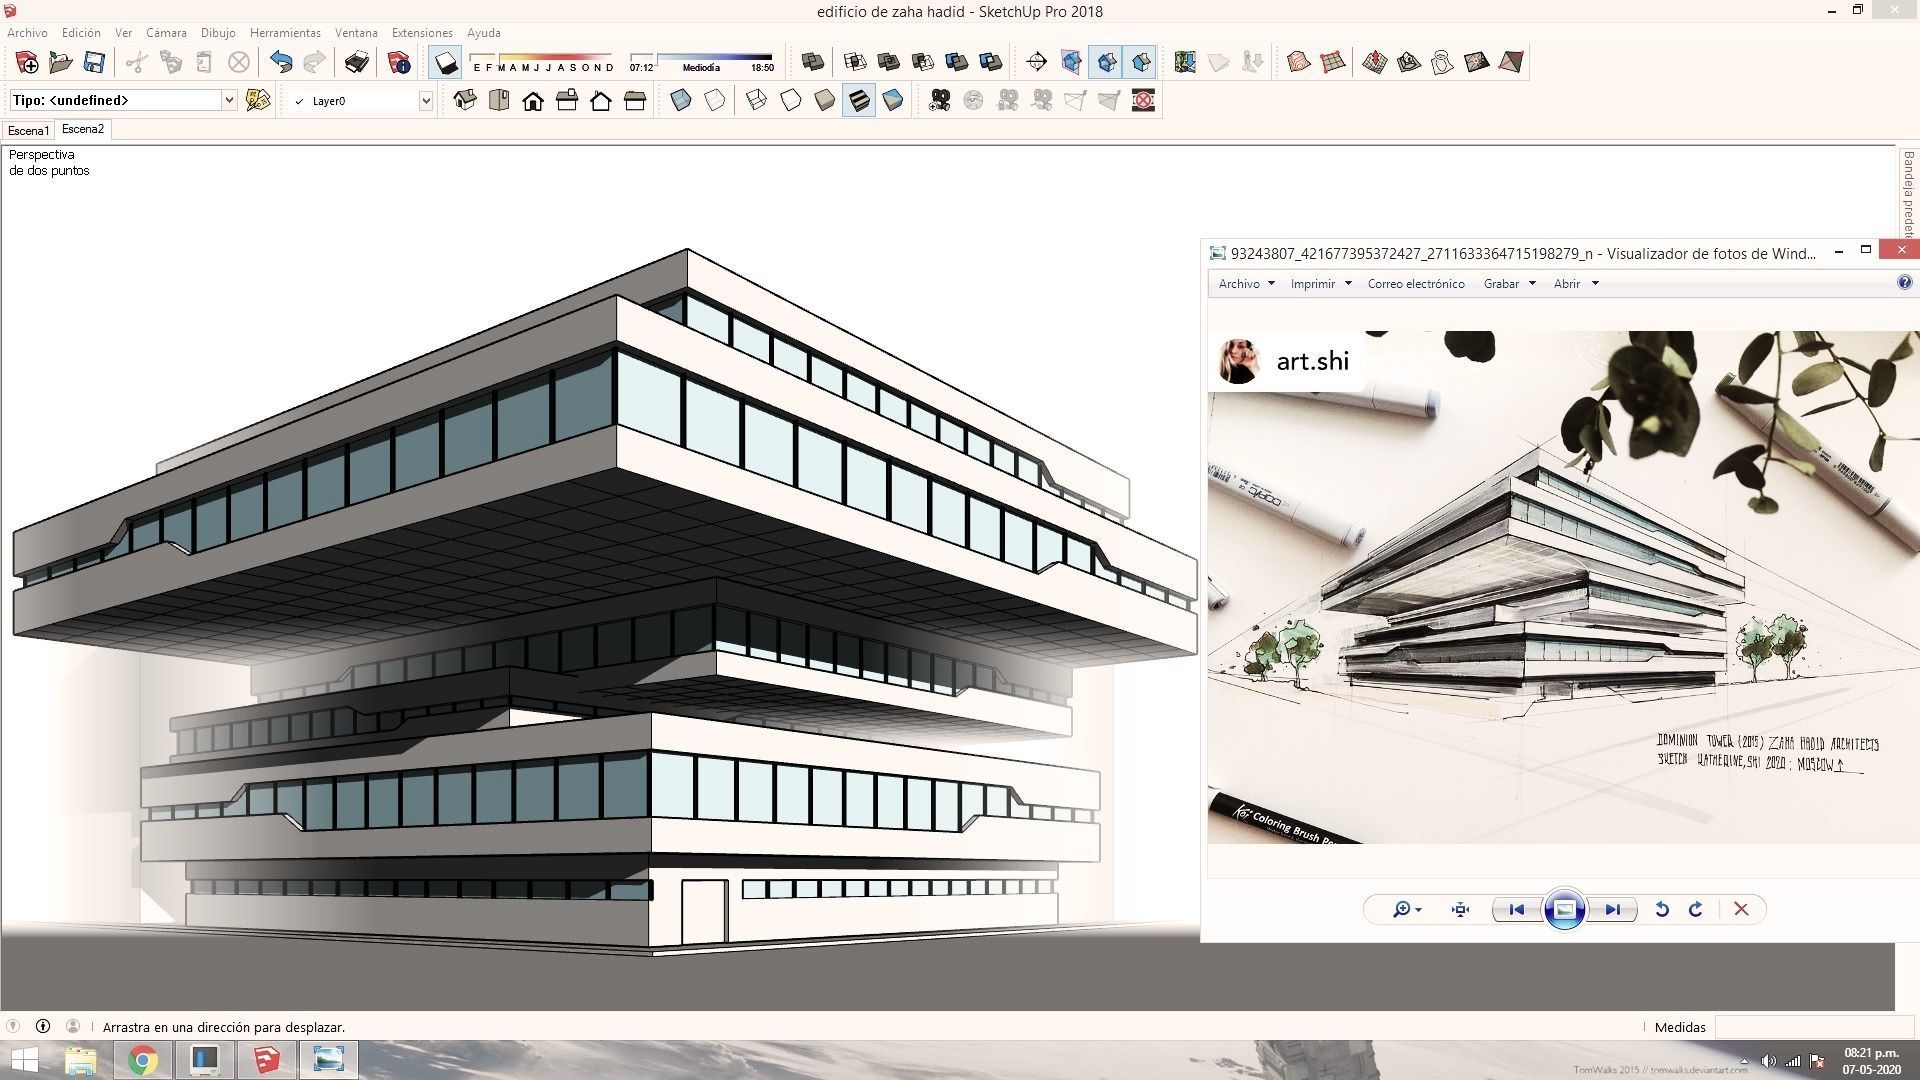1920x1080 pixels.
Task: Select the Outer Shell solid tool
Action: coord(813,62)
